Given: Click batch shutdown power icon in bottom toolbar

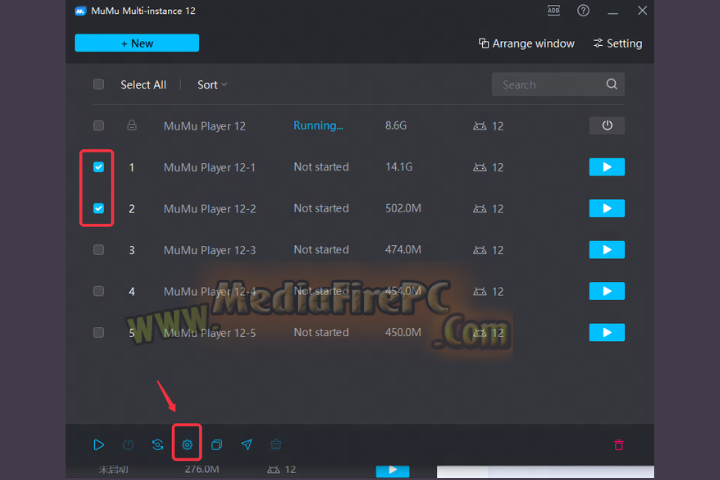Looking at the screenshot, I should pos(128,445).
